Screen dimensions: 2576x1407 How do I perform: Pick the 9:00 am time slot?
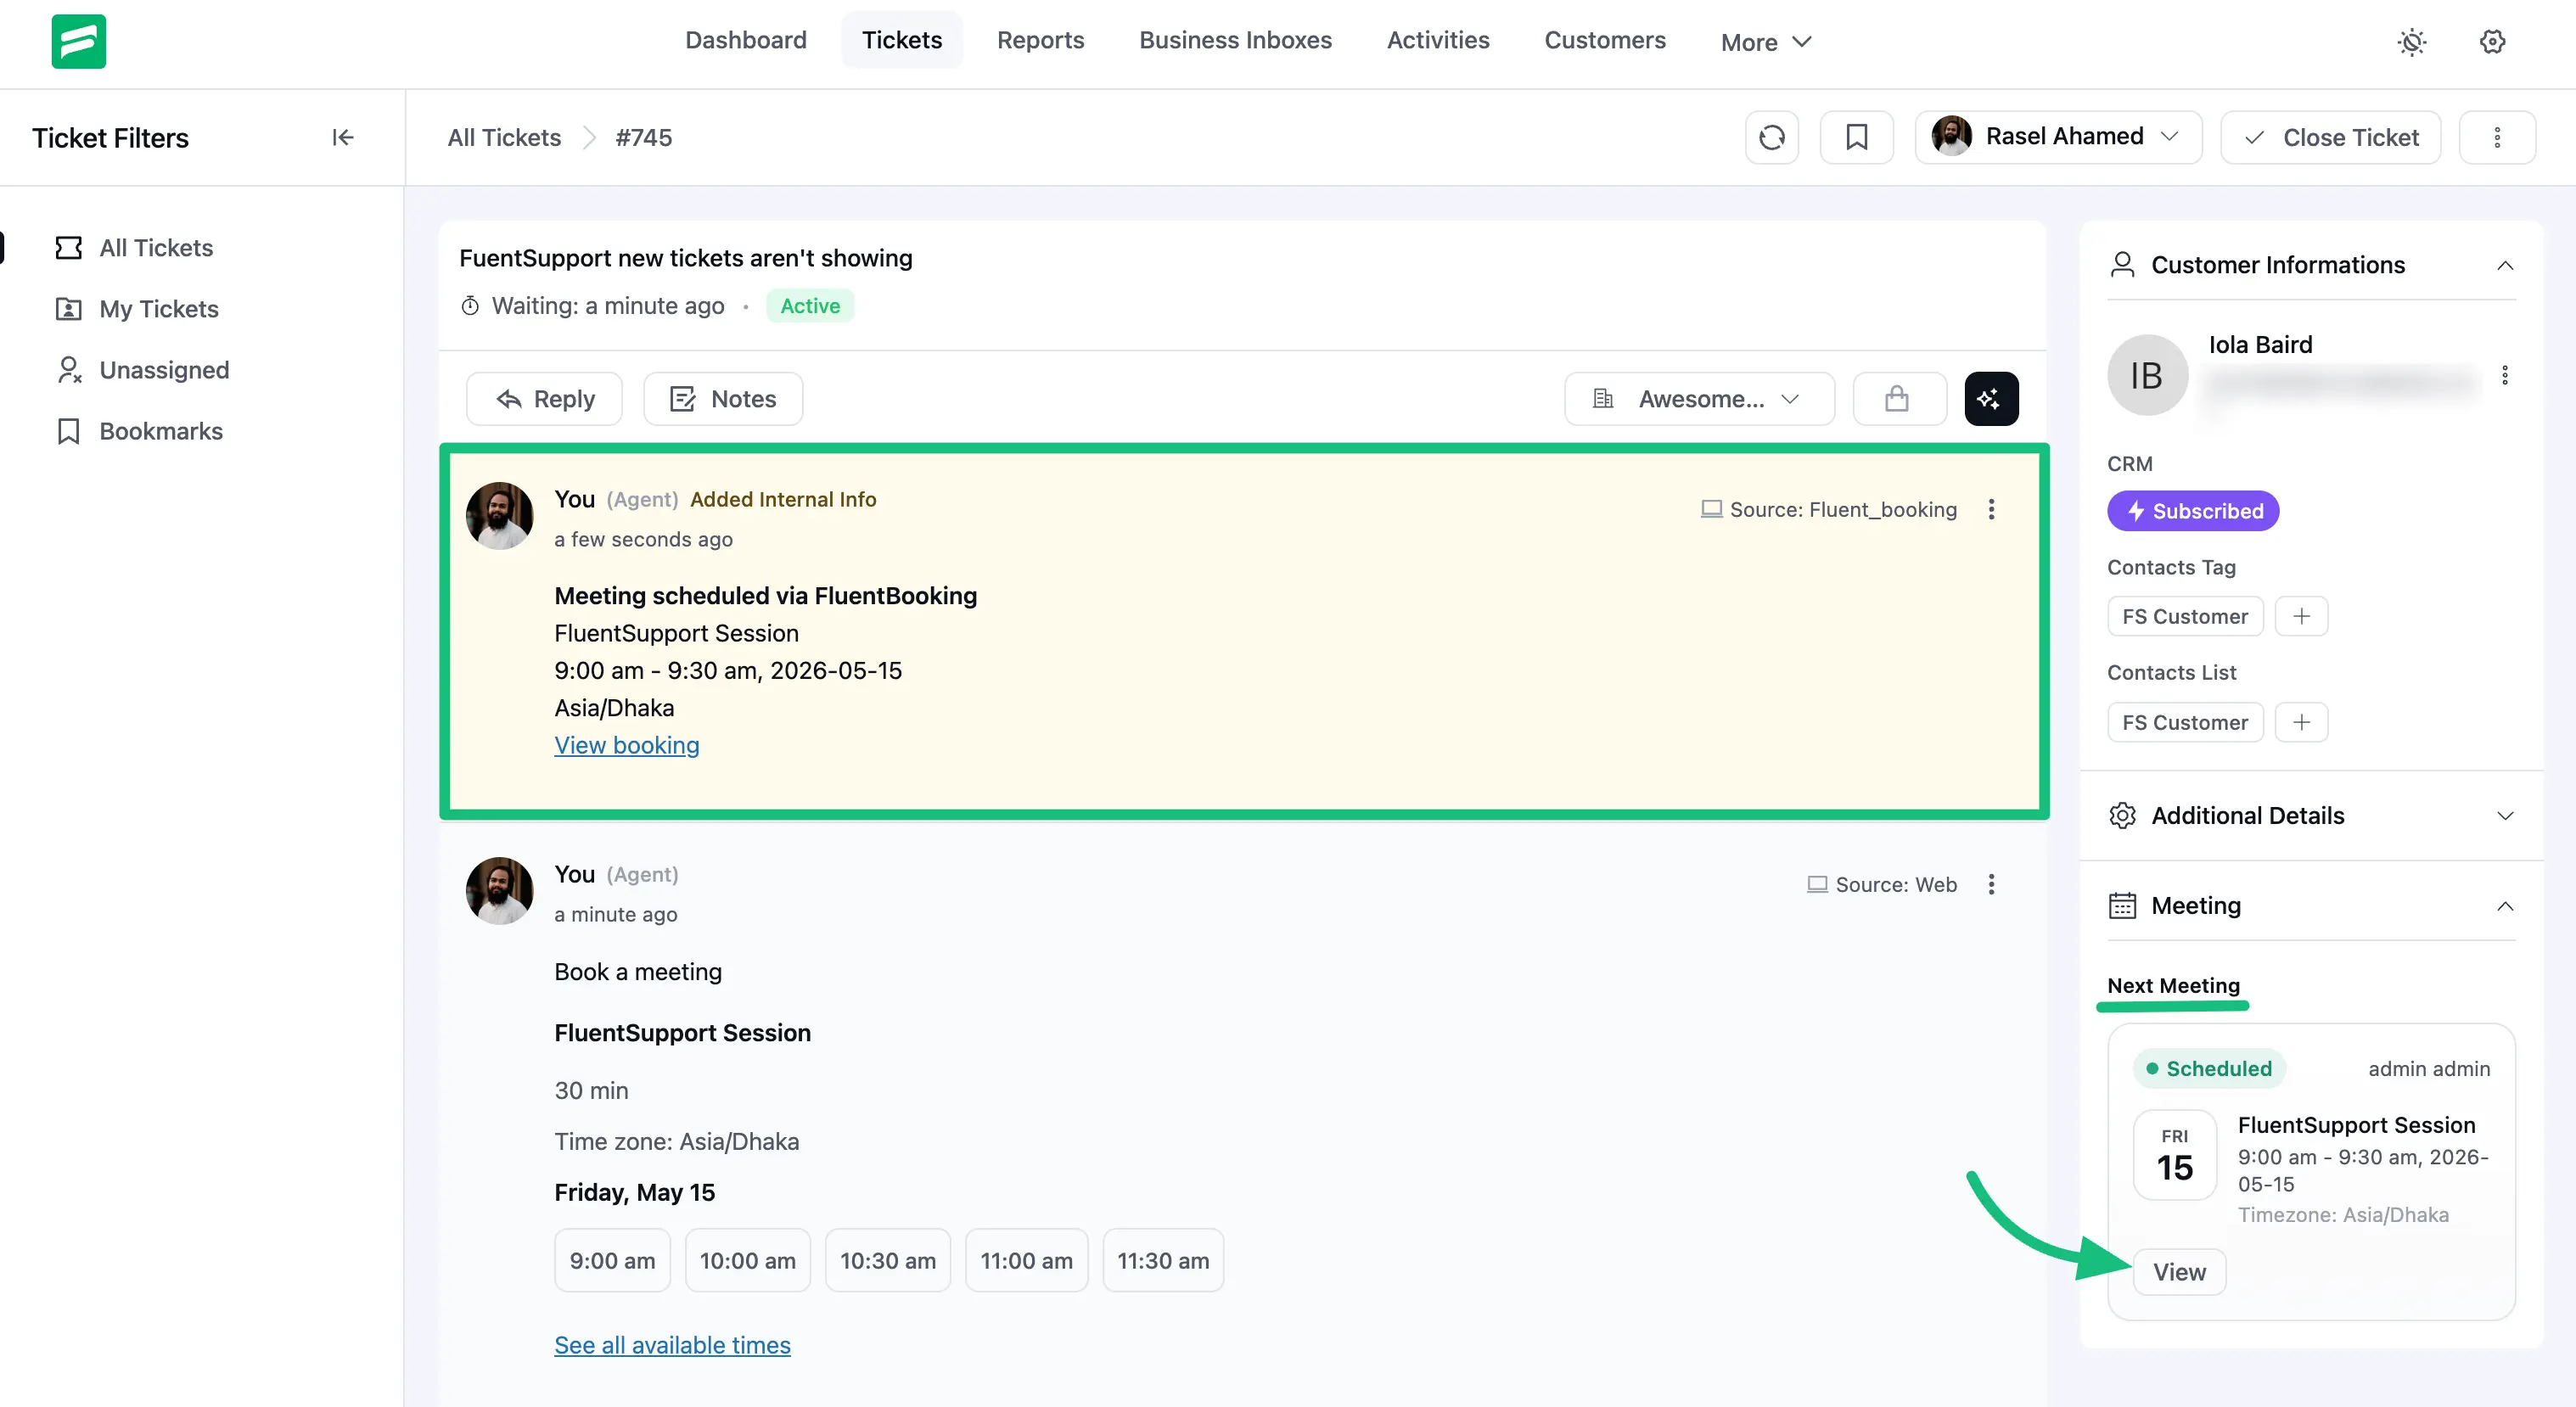tap(612, 1261)
